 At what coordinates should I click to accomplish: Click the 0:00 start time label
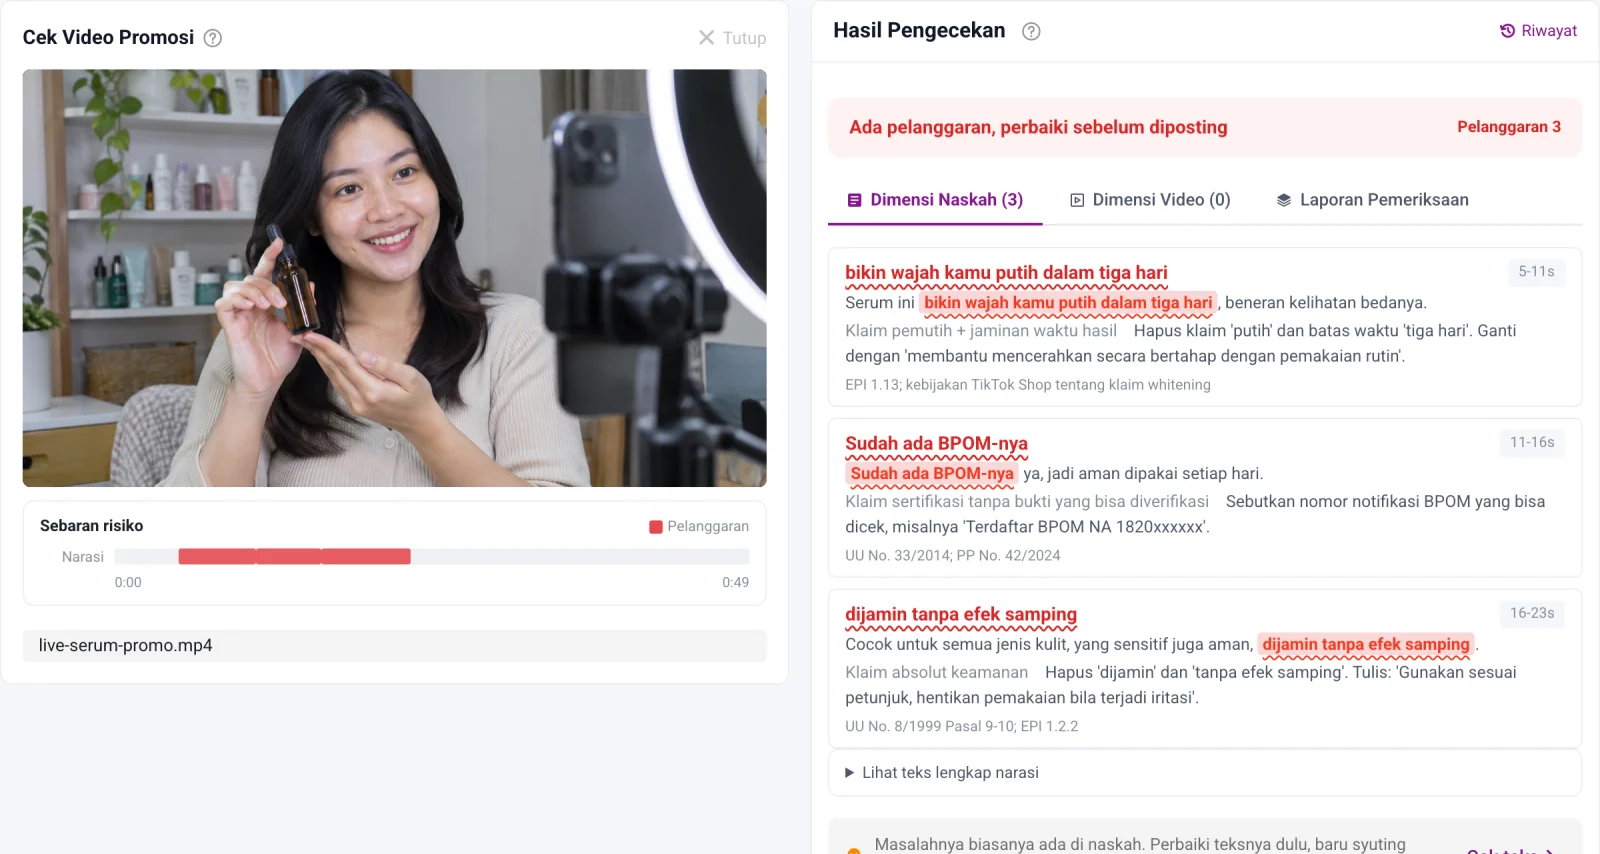128,583
